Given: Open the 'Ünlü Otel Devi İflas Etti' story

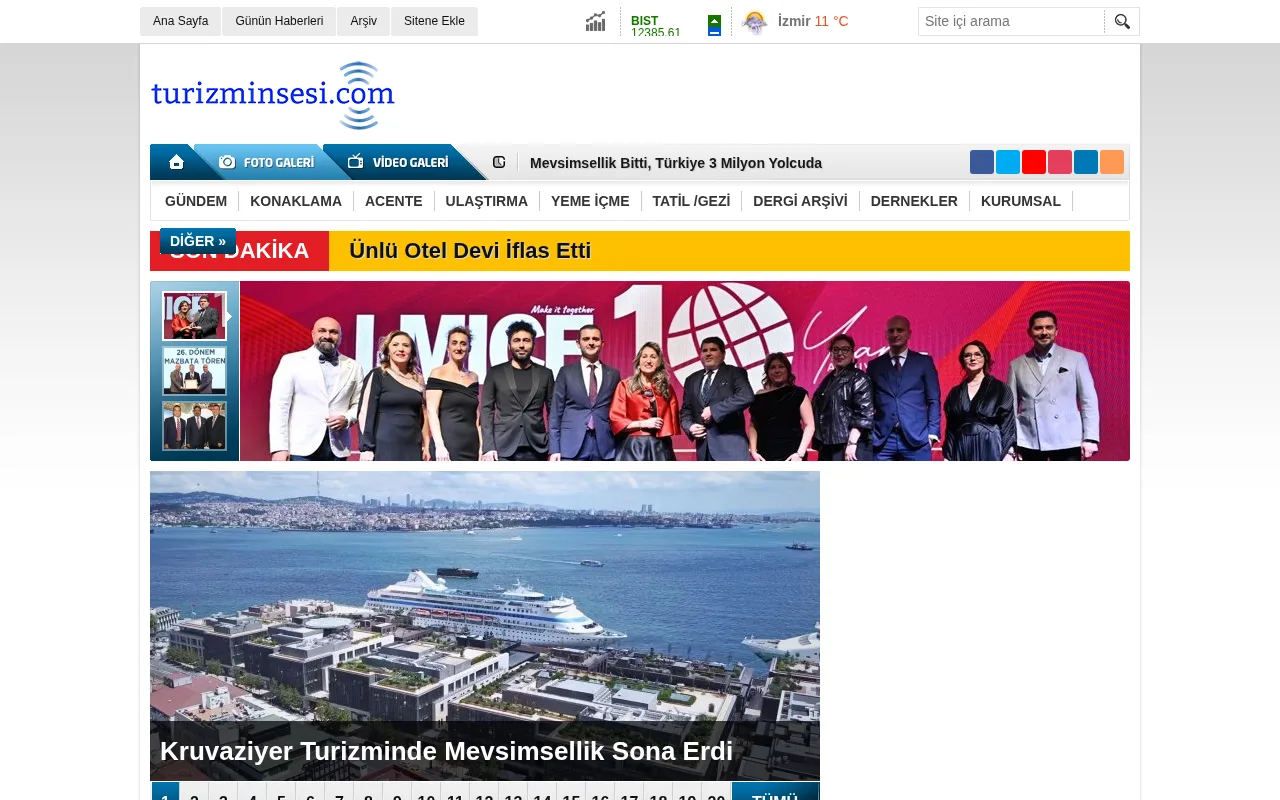Looking at the screenshot, I should coord(470,251).
